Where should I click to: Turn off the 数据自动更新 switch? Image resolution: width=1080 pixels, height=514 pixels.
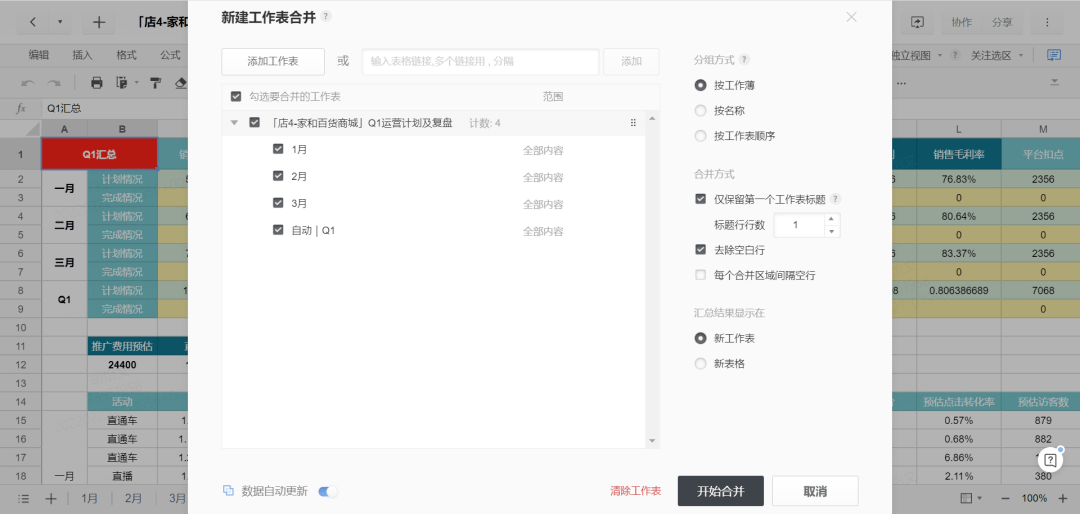(x=329, y=491)
